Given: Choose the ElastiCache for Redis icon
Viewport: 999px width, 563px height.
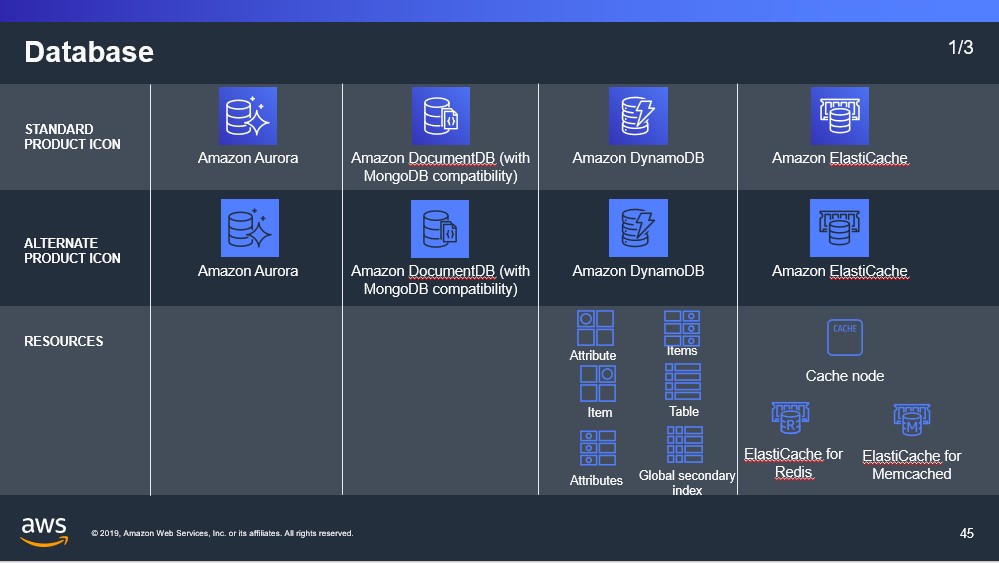Looking at the screenshot, I should click(x=791, y=419).
